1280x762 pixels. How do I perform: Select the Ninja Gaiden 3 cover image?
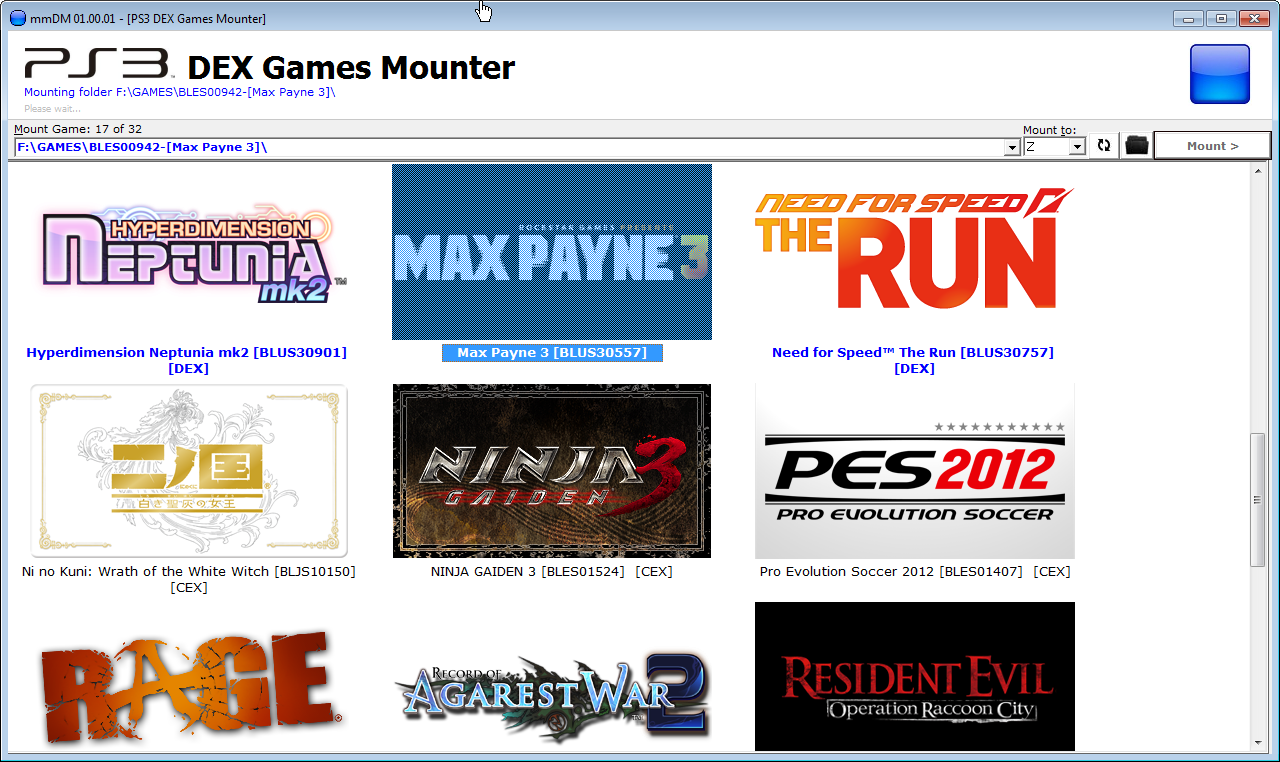(x=552, y=471)
